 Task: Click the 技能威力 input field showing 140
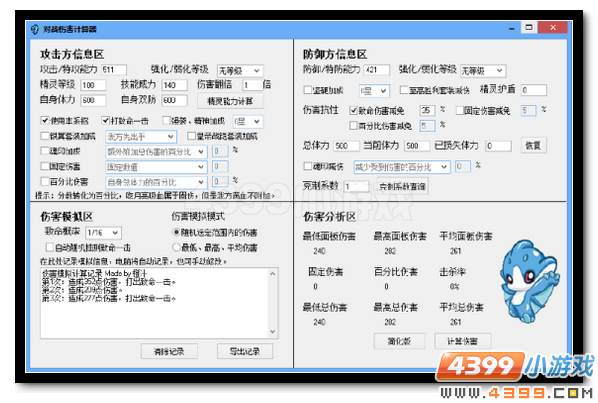174,85
